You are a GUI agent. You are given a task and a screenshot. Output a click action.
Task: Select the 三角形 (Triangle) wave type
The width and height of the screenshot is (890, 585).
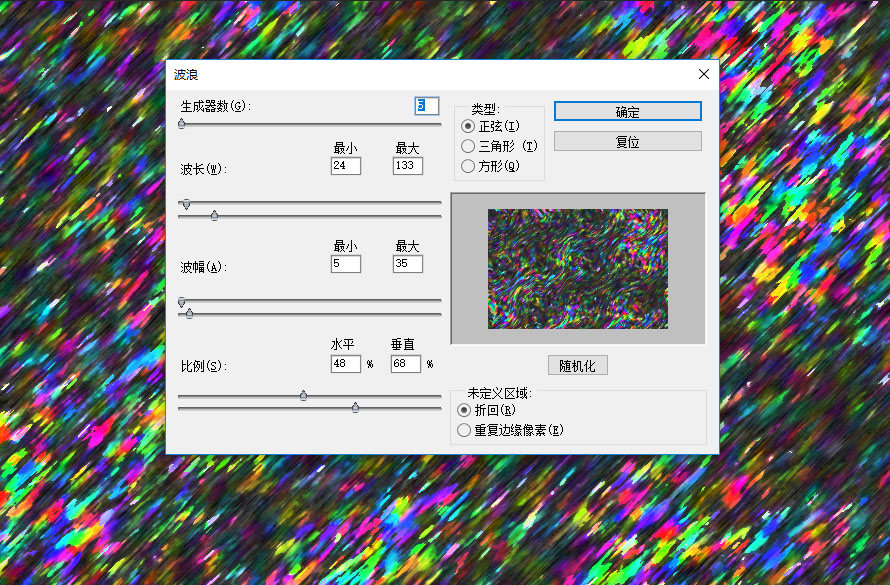coord(467,146)
